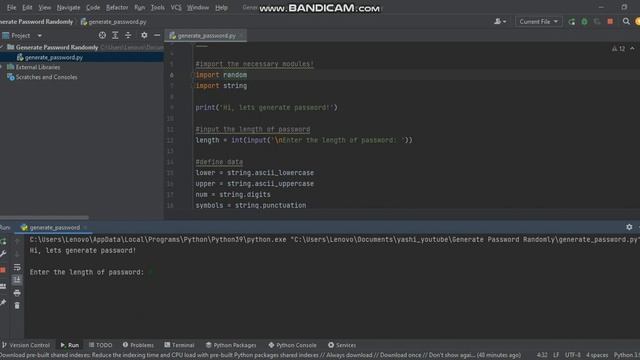640x360 pixels.
Task: Open the Version Control tool window
Action: point(25,345)
